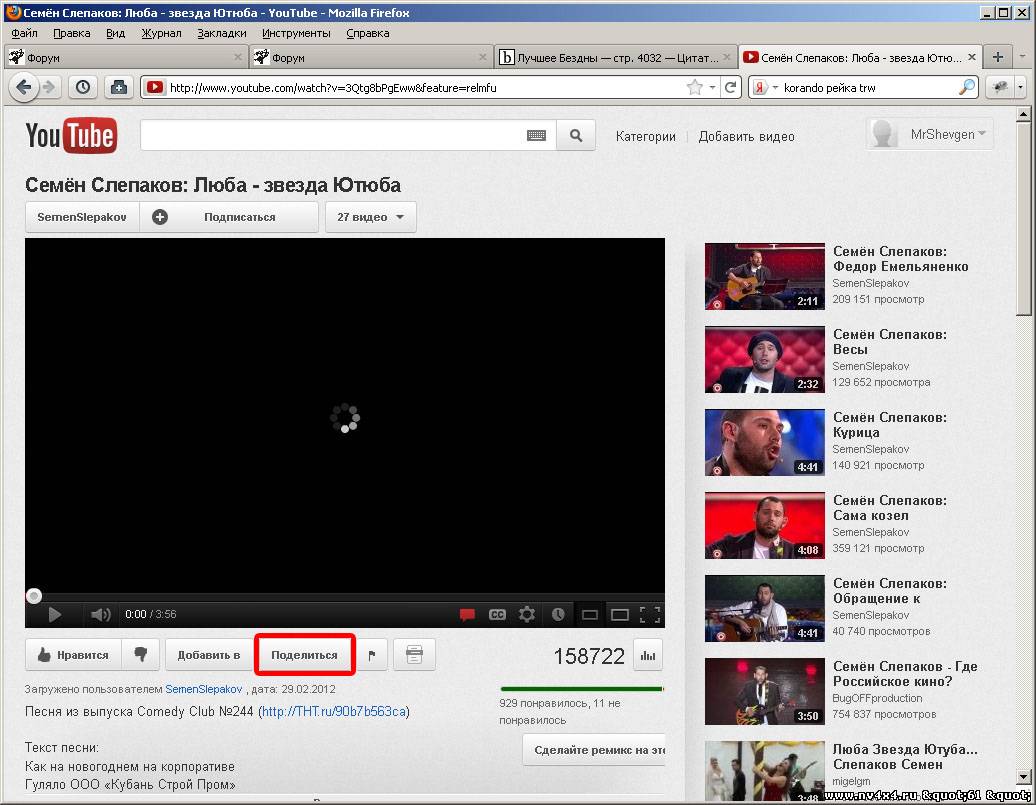This screenshot has height=805, width=1036.
Task: Click the reload page icon in address bar
Action: [x=730, y=87]
